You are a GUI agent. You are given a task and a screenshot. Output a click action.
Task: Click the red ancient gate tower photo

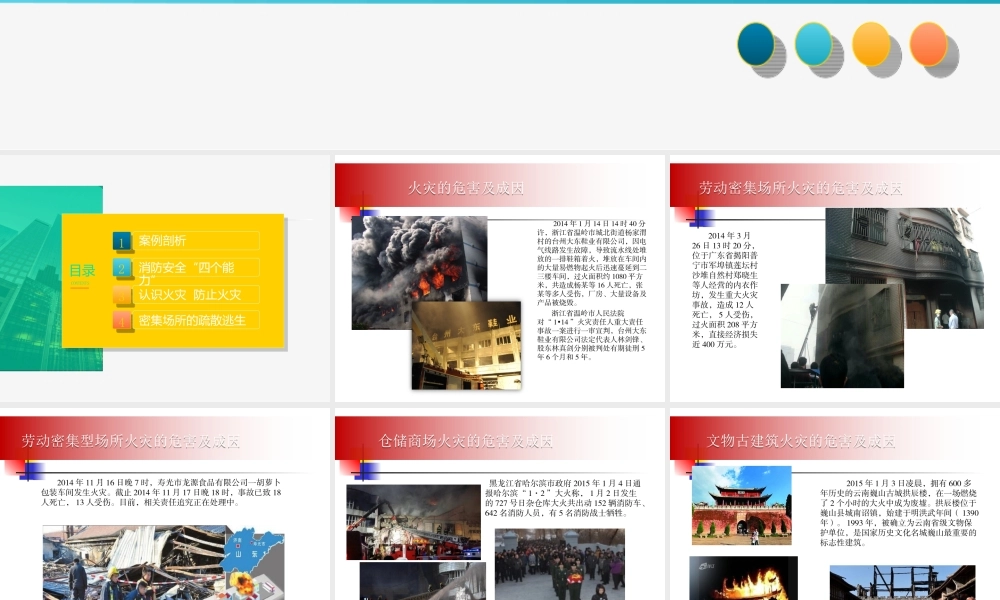click(x=741, y=505)
